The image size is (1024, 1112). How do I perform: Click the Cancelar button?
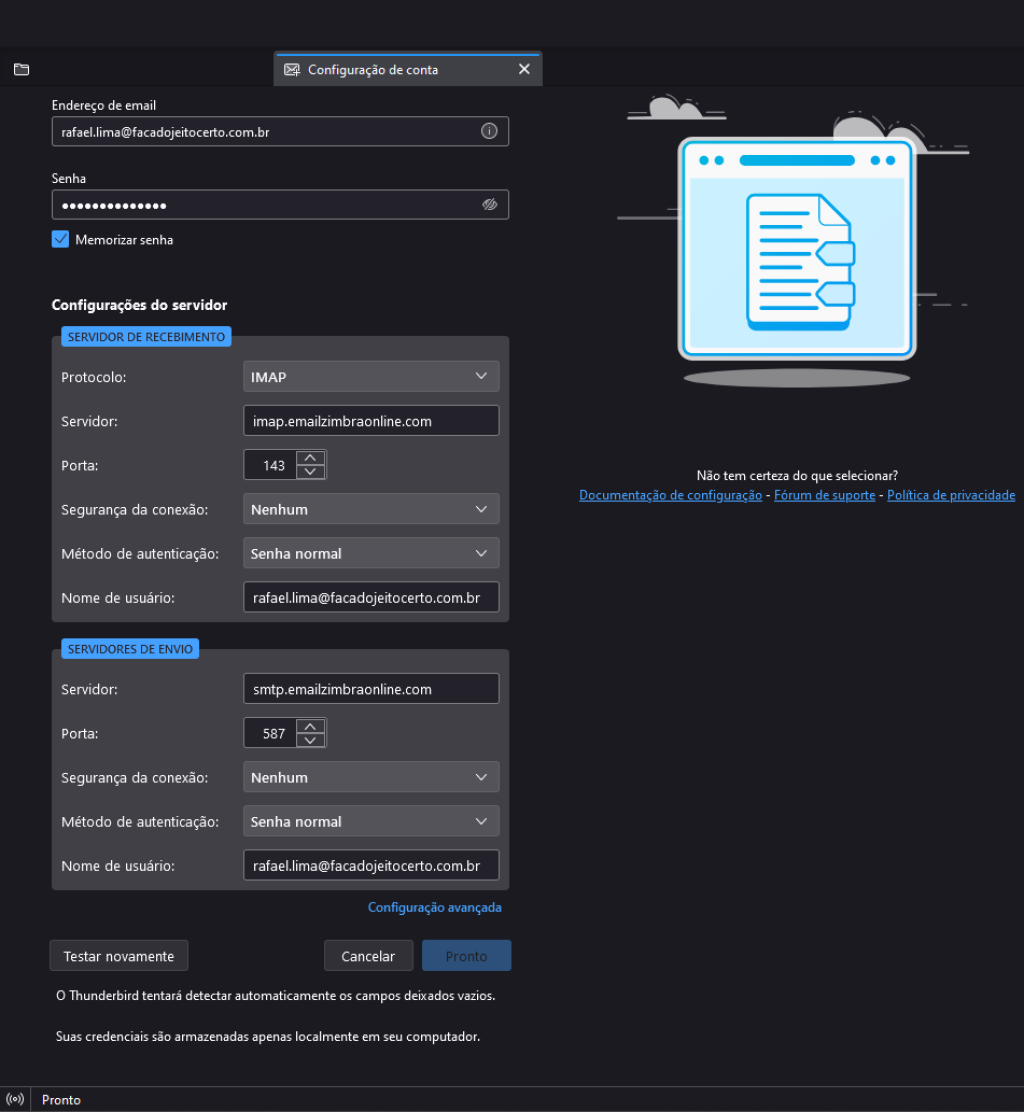point(368,956)
